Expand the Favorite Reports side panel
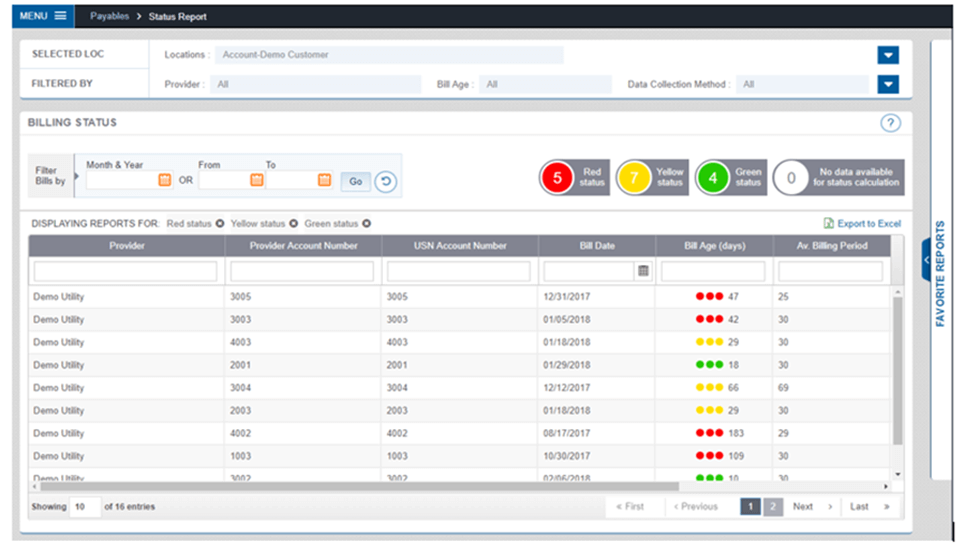 pos(927,260)
